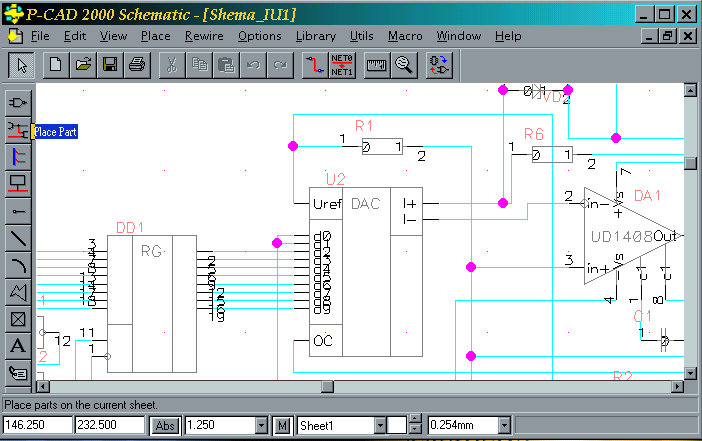The width and height of the screenshot is (702, 441).
Task: Click the scroll up arrow
Action: coord(690,90)
